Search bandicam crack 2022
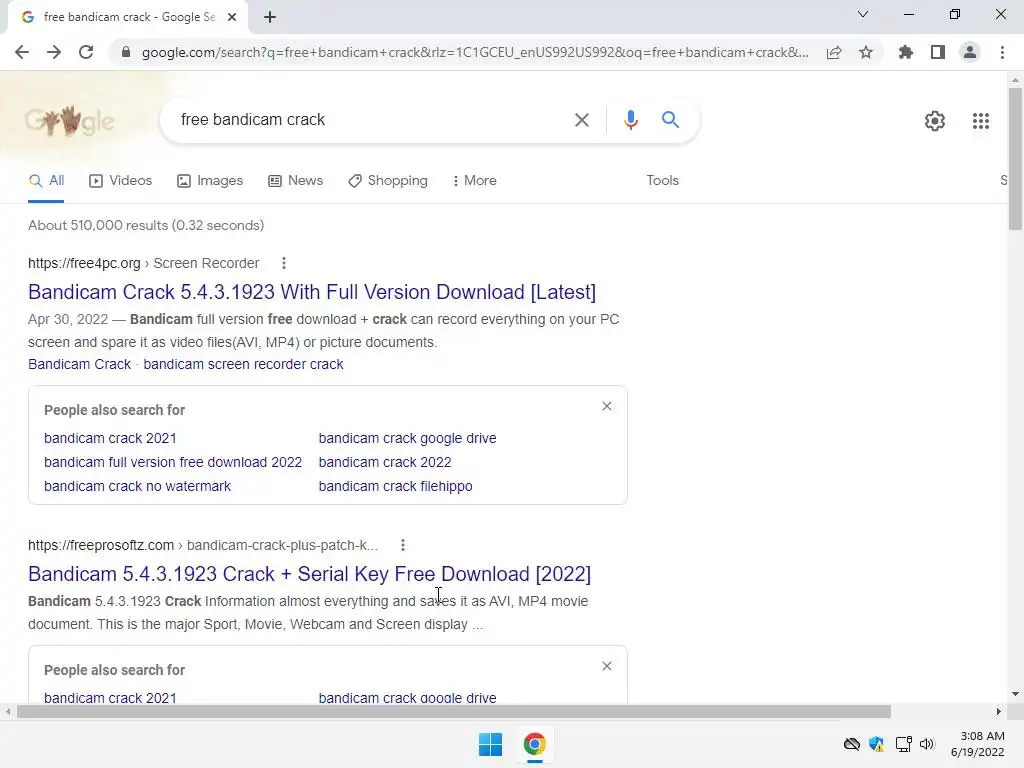1024x768 pixels. [385, 462]
